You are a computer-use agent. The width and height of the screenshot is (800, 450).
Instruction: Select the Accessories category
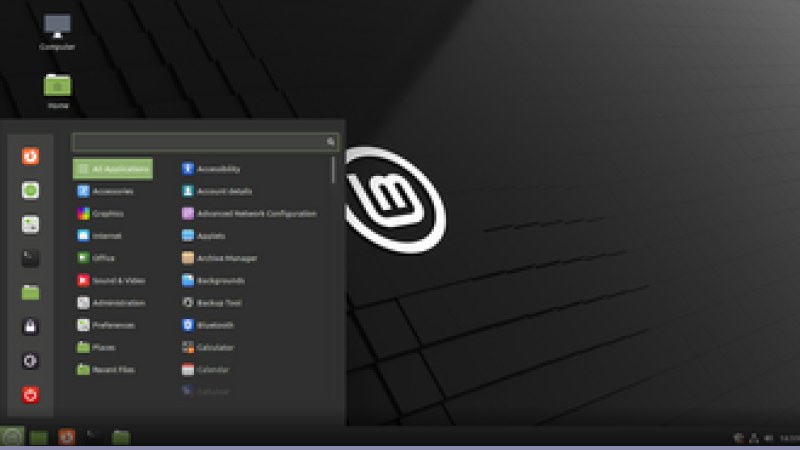tap(113, 191)
